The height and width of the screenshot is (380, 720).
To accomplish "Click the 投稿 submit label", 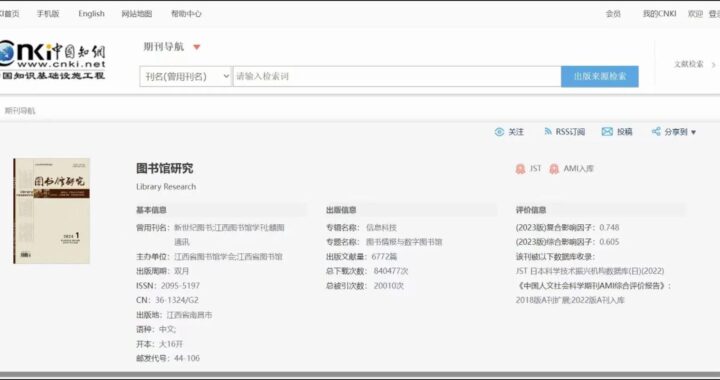I will tap(624, 132).
